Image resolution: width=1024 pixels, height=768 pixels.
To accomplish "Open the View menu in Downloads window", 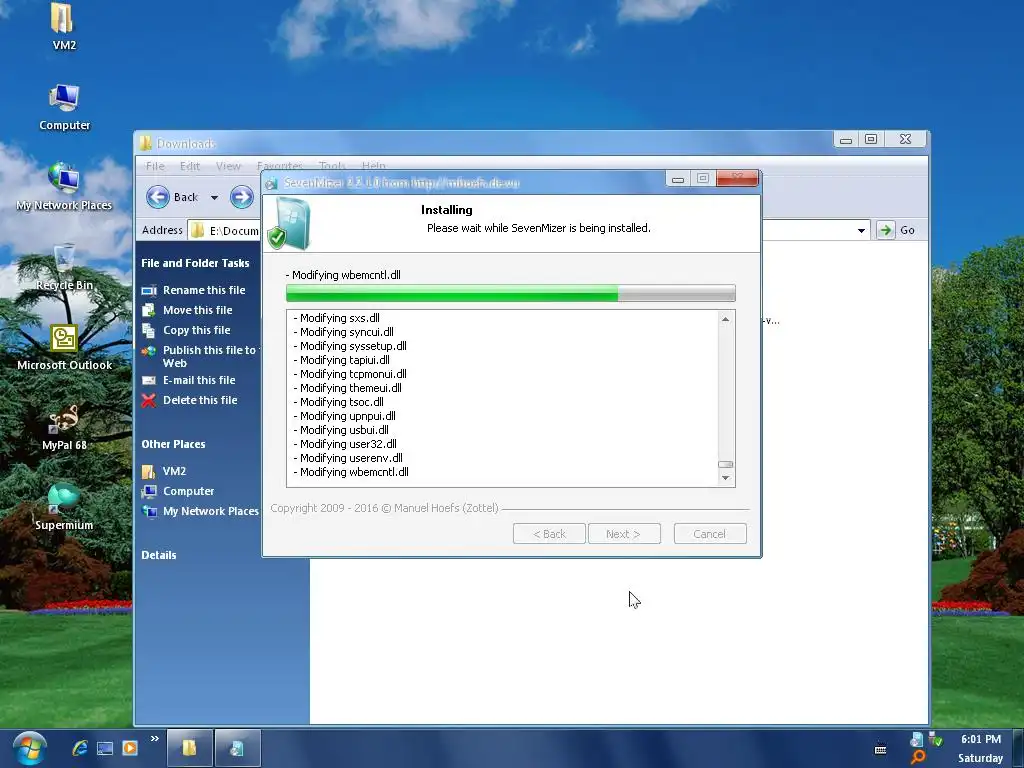I will coord(229,166).
